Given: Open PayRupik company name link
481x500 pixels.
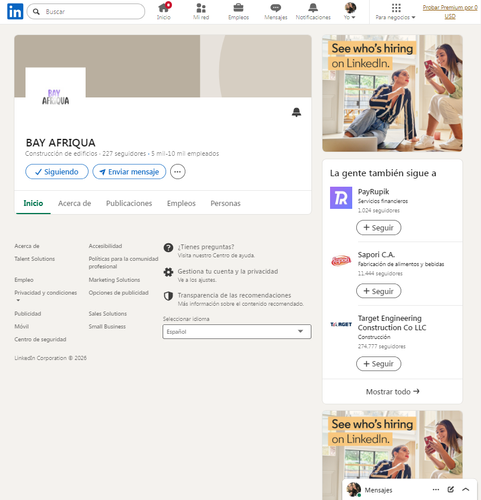Looking at the screenshot, I should (x=373, y=192).
